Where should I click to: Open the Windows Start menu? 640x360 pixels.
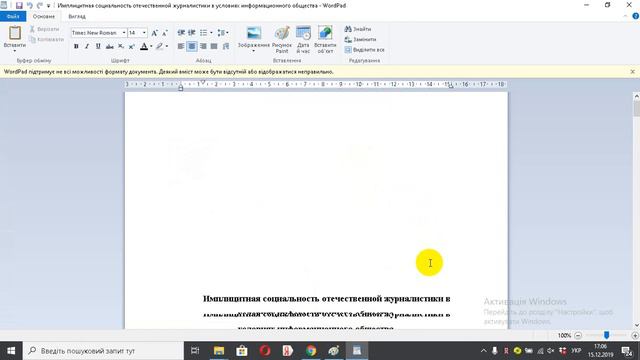point(11,351)
